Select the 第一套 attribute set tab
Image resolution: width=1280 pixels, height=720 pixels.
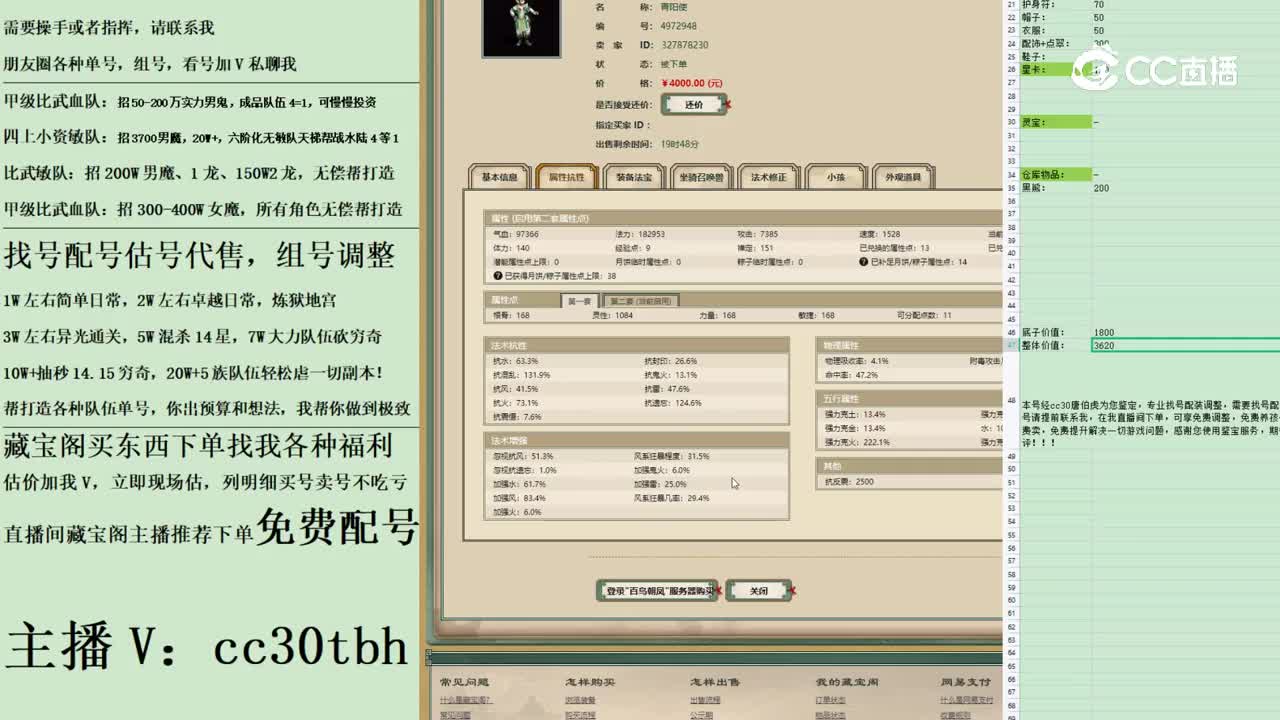click(x=580, y=300)
